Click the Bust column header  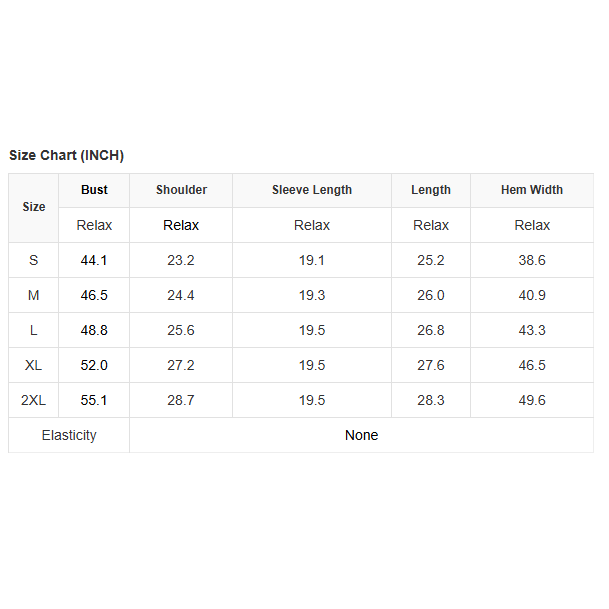[x=94, y=190]
